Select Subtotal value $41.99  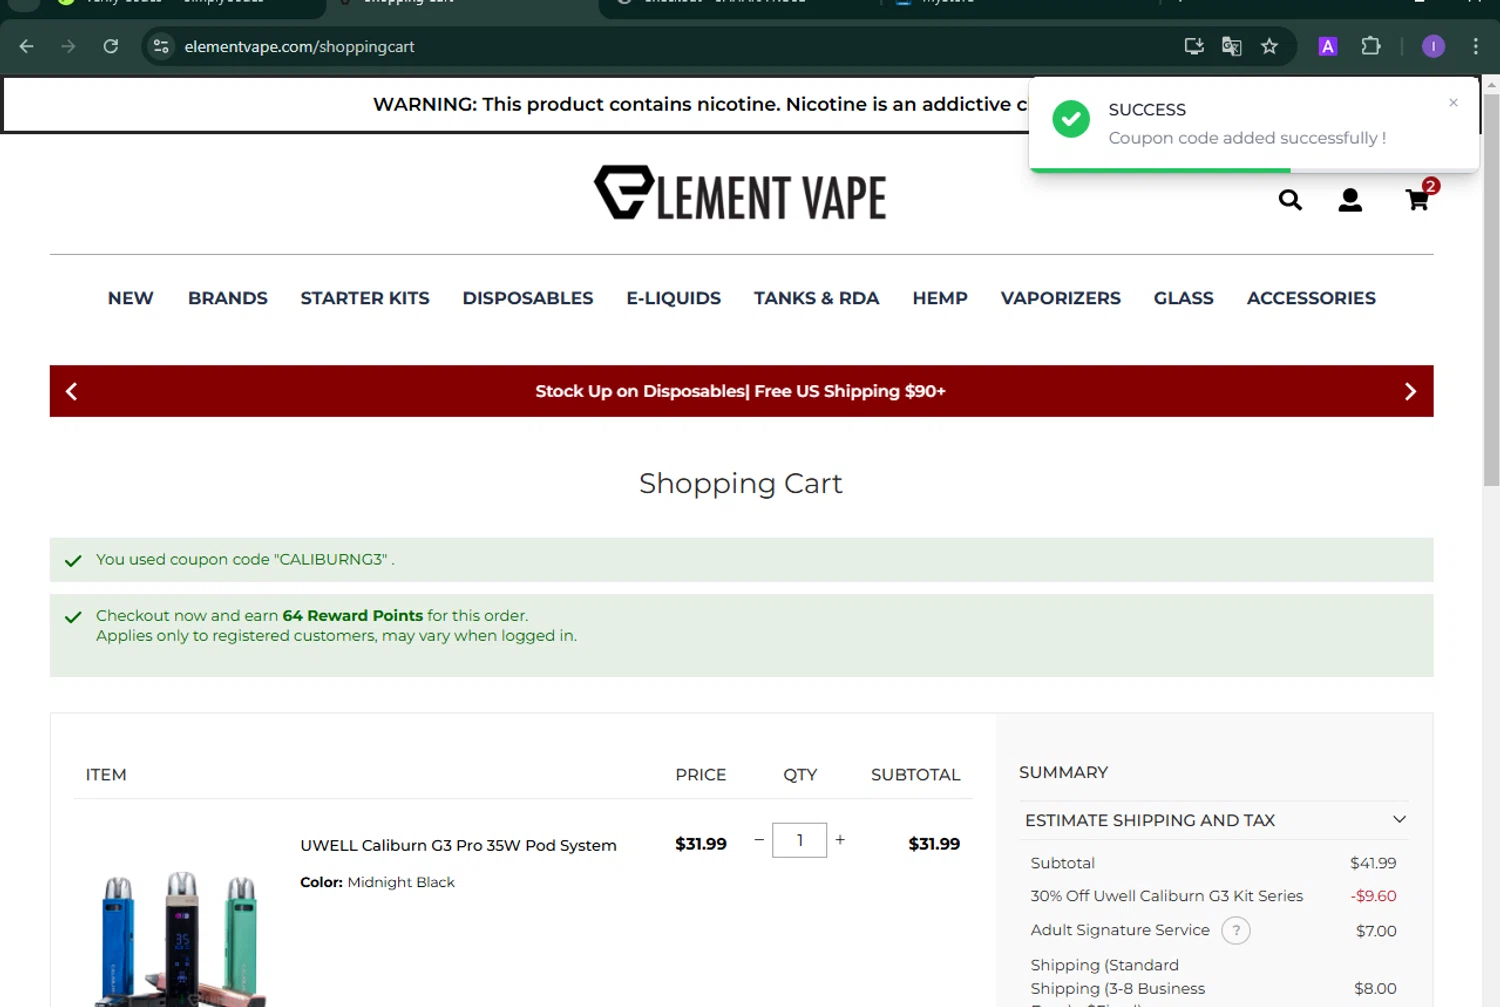click(1373, 863)
